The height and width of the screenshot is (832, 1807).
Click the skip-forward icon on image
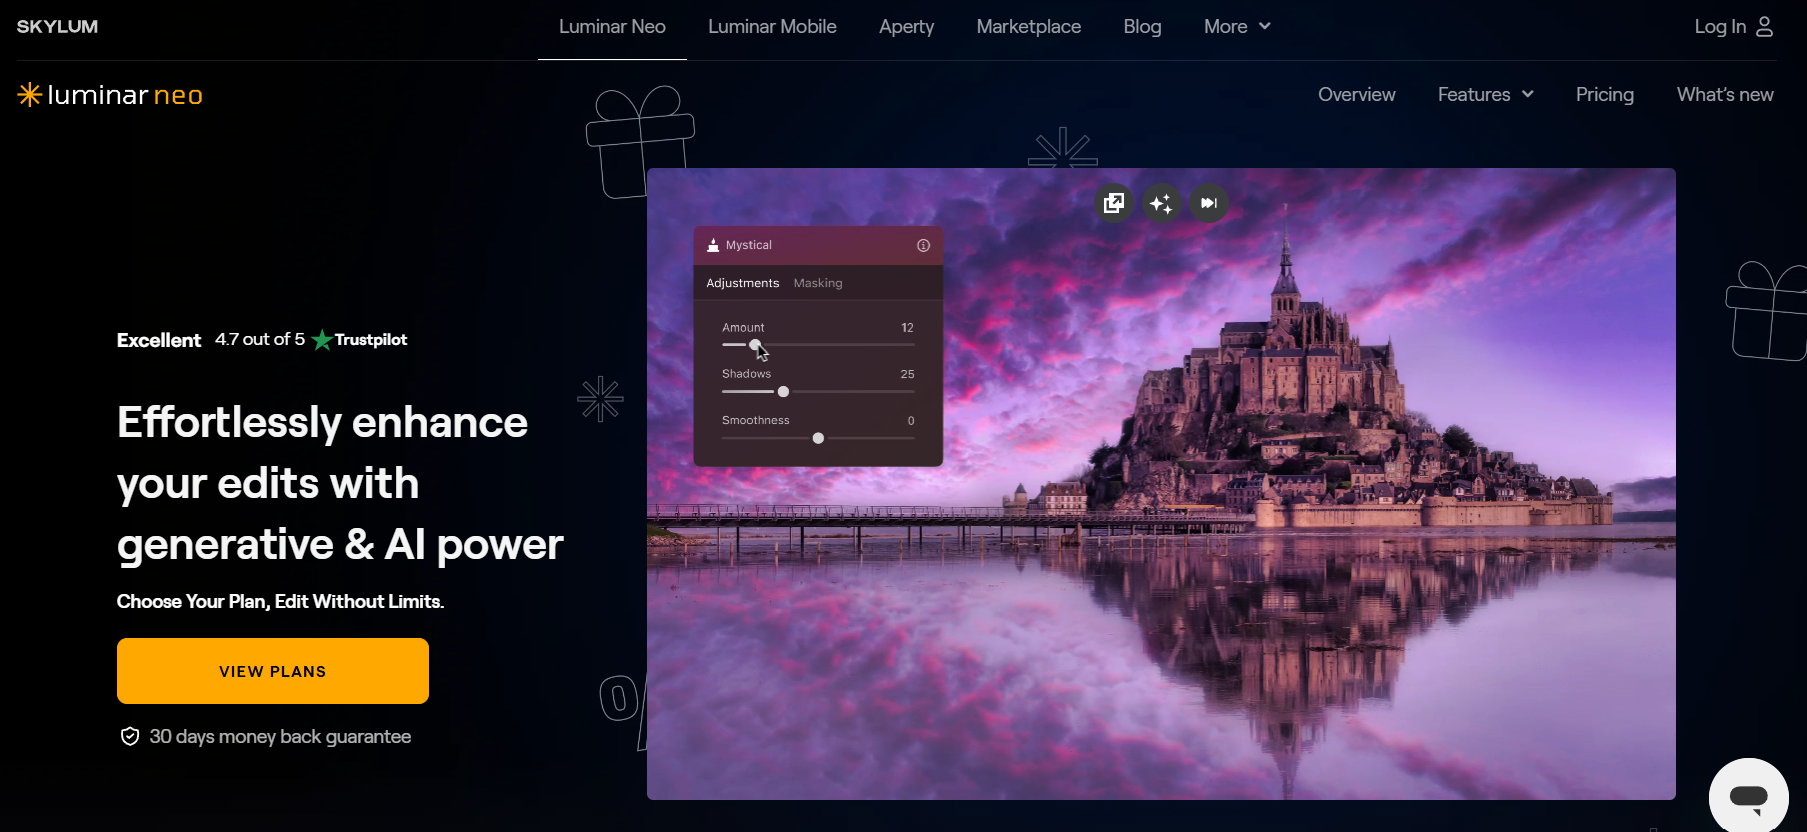pyautogui.click(x=1209, y=203)
